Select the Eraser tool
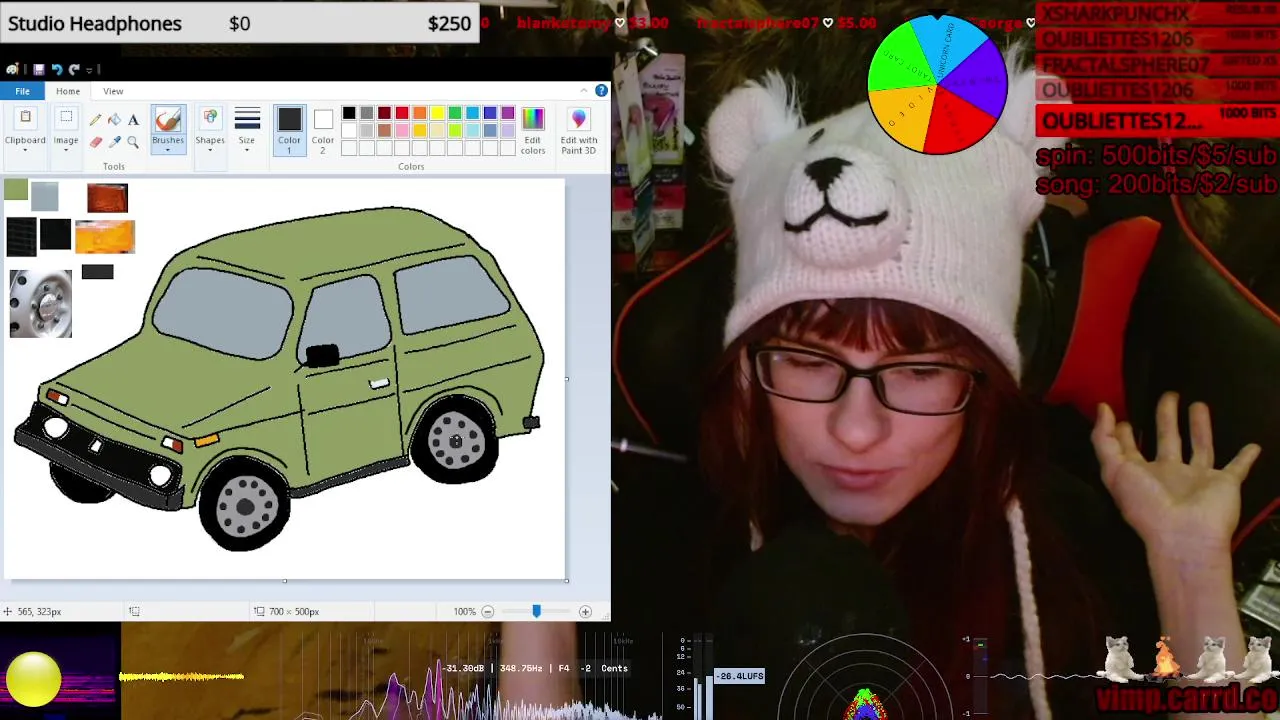The image size is (1280, 720). pos(96,142)
